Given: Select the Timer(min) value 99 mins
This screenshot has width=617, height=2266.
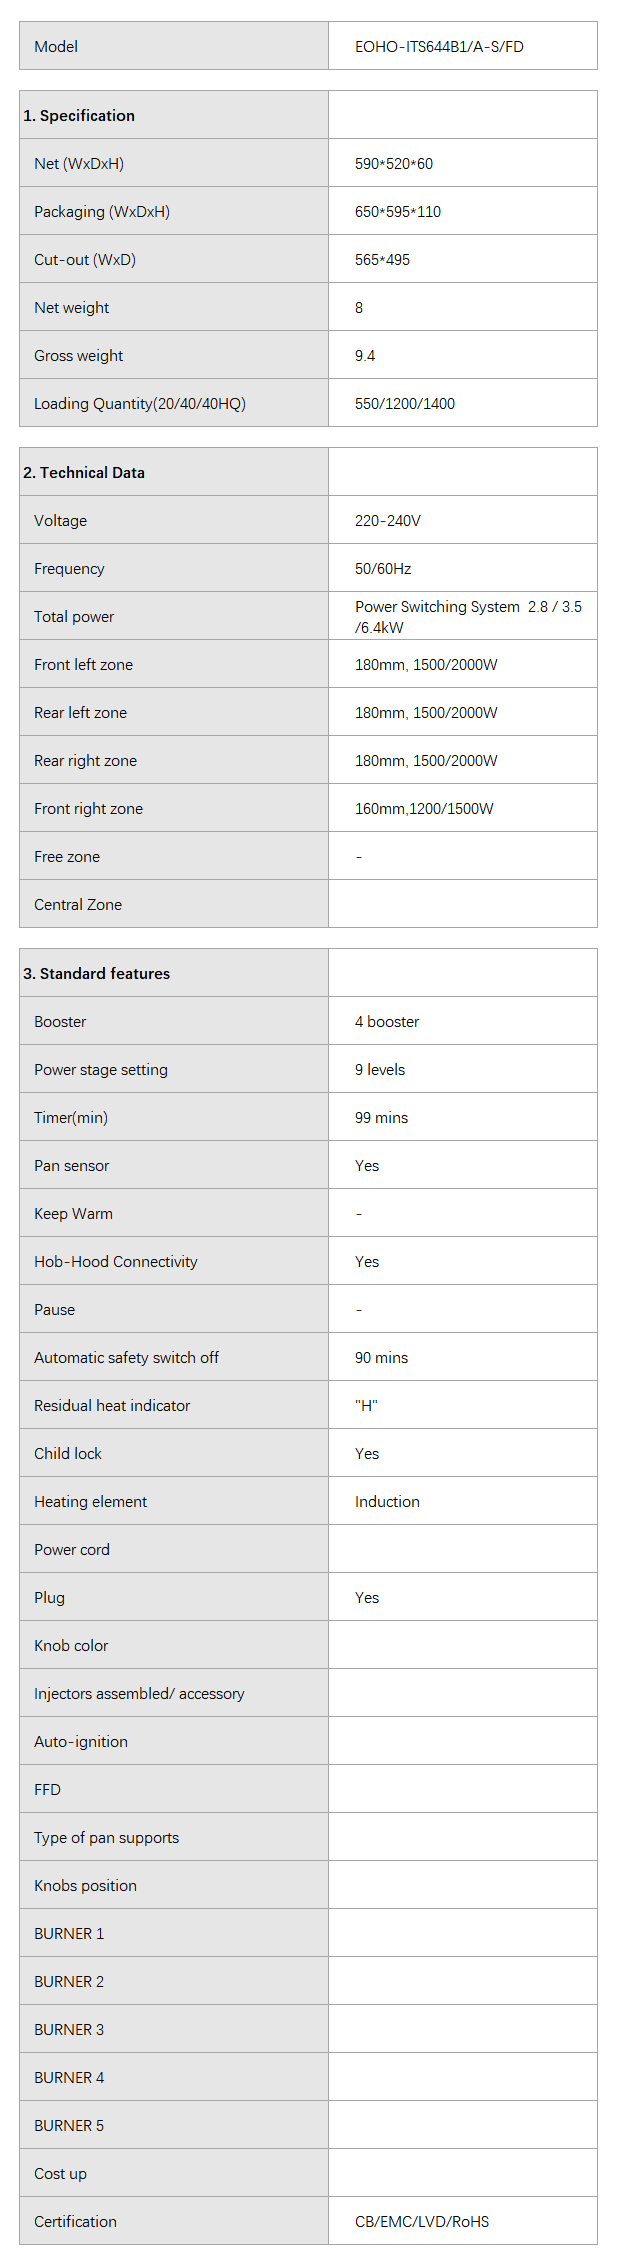Looking at the screenshot, I should pyautogui.click(x=381, y=1118).
